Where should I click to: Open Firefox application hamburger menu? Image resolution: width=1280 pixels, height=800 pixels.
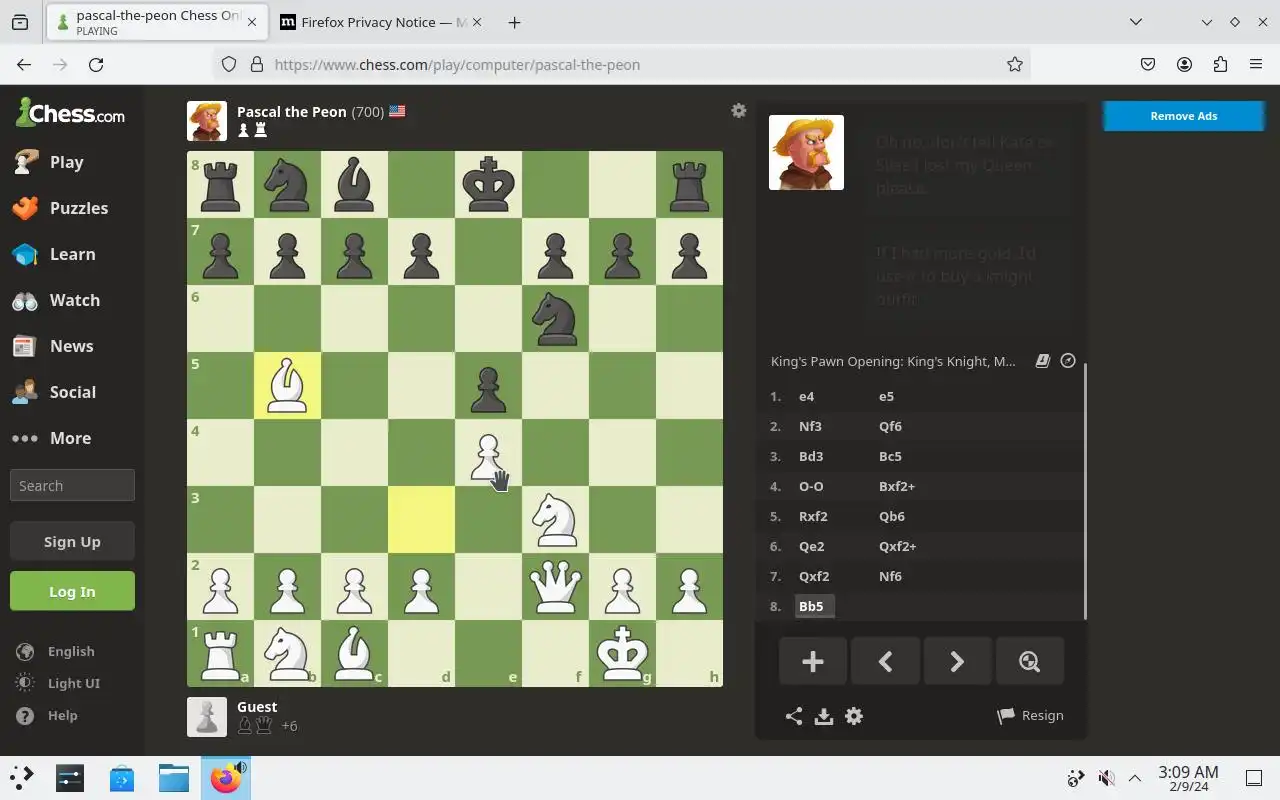(x=1256, y=64)
